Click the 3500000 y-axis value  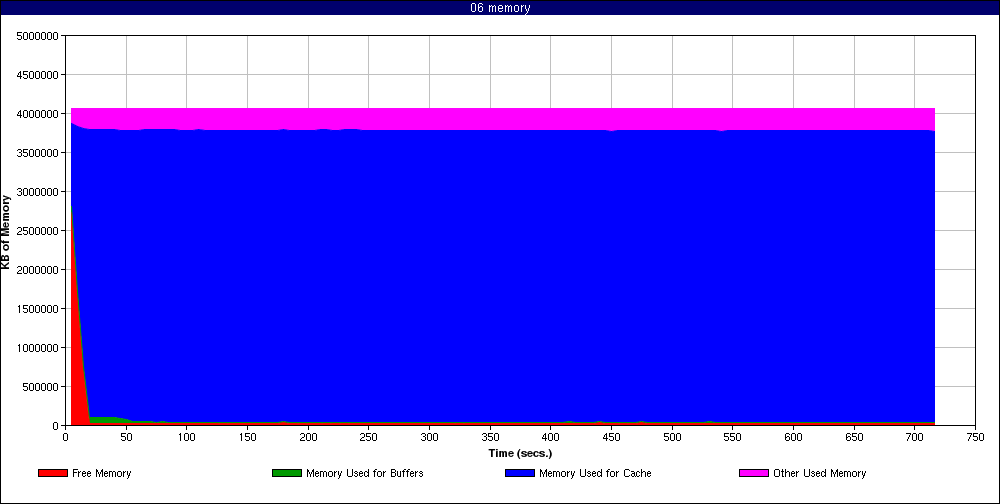click(39, 153)
